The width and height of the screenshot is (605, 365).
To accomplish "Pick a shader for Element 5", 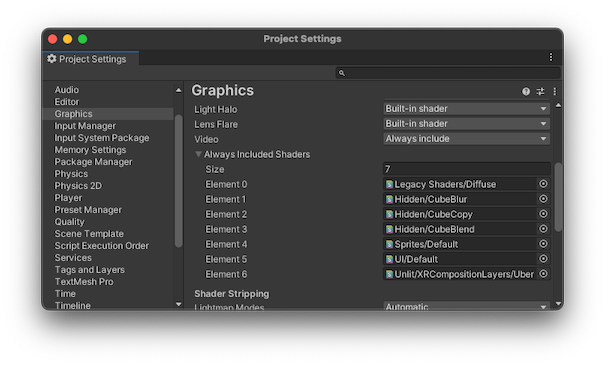I will (x=543, y=259).
